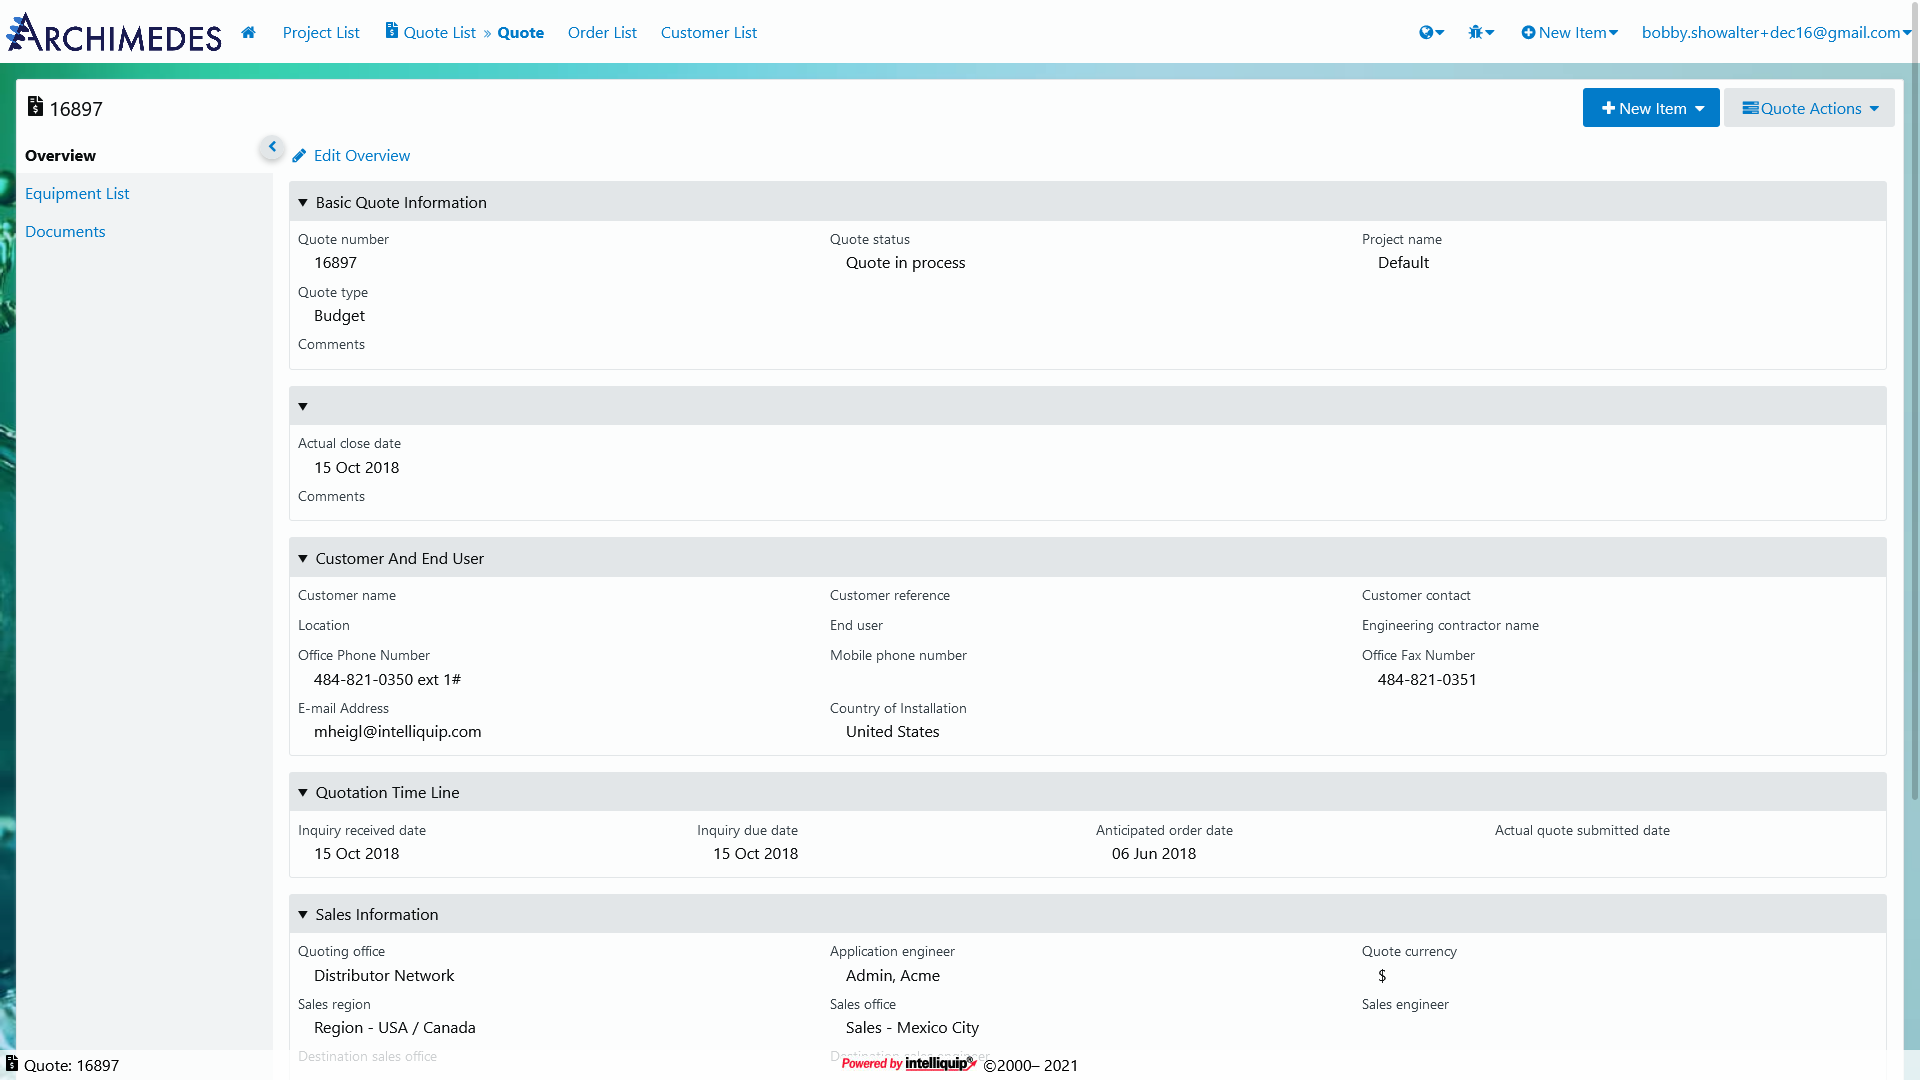Collapse the unnamed section with close date
Image resolution: width=1920 pixels, height=1080 pixels.
[303, 407]
